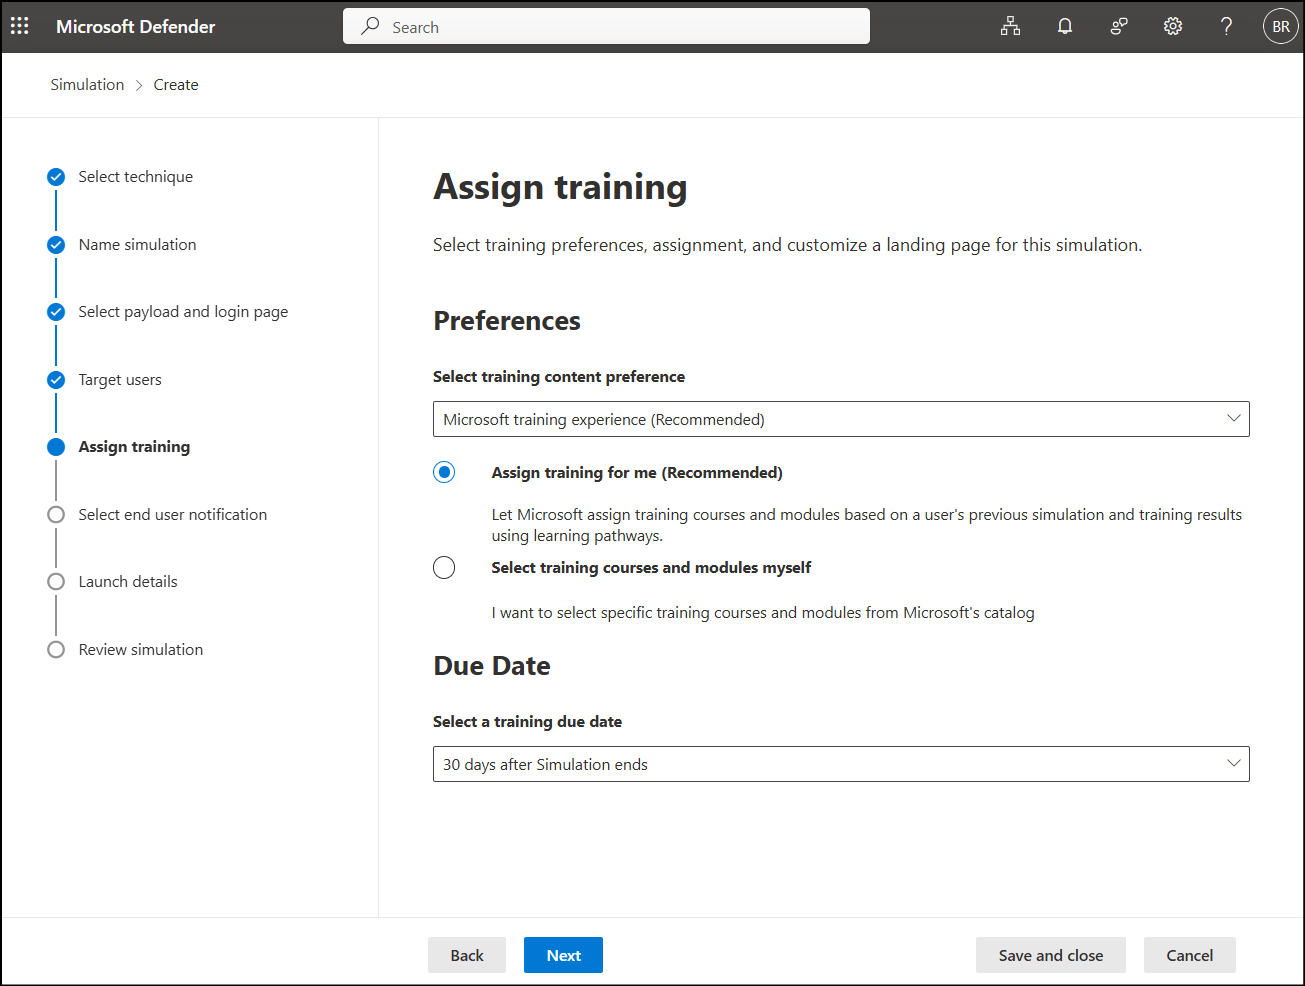Image resolution: width=1305 pixels, height=986 pixels.
Task: Click the Next button
Action: click(563, 955)
